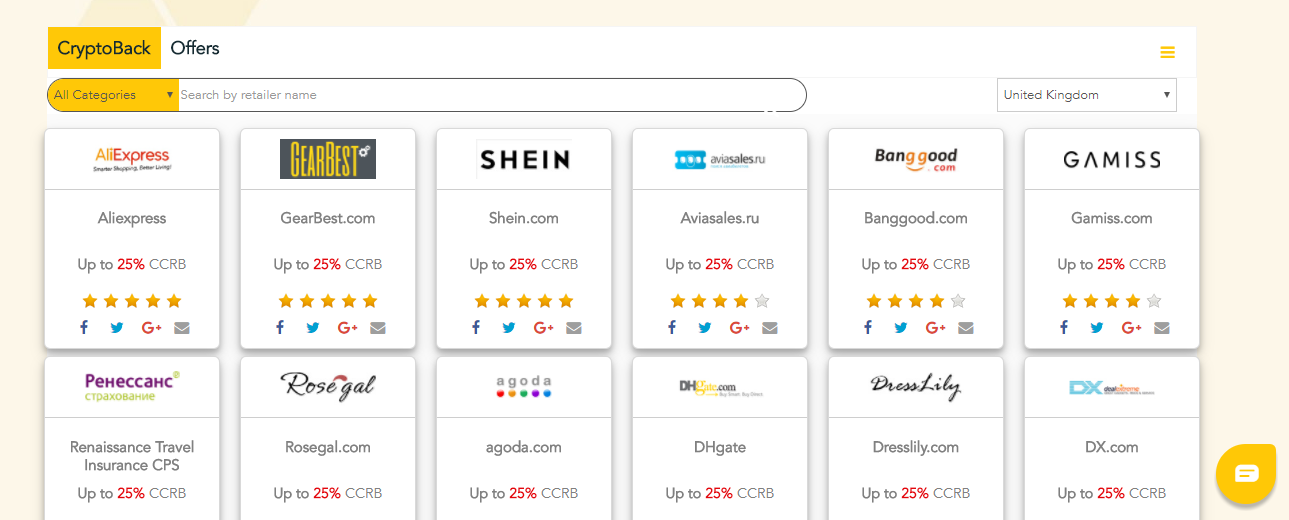
Task: Open the hamburger menu icon
Action: (x=1167, y=52)
